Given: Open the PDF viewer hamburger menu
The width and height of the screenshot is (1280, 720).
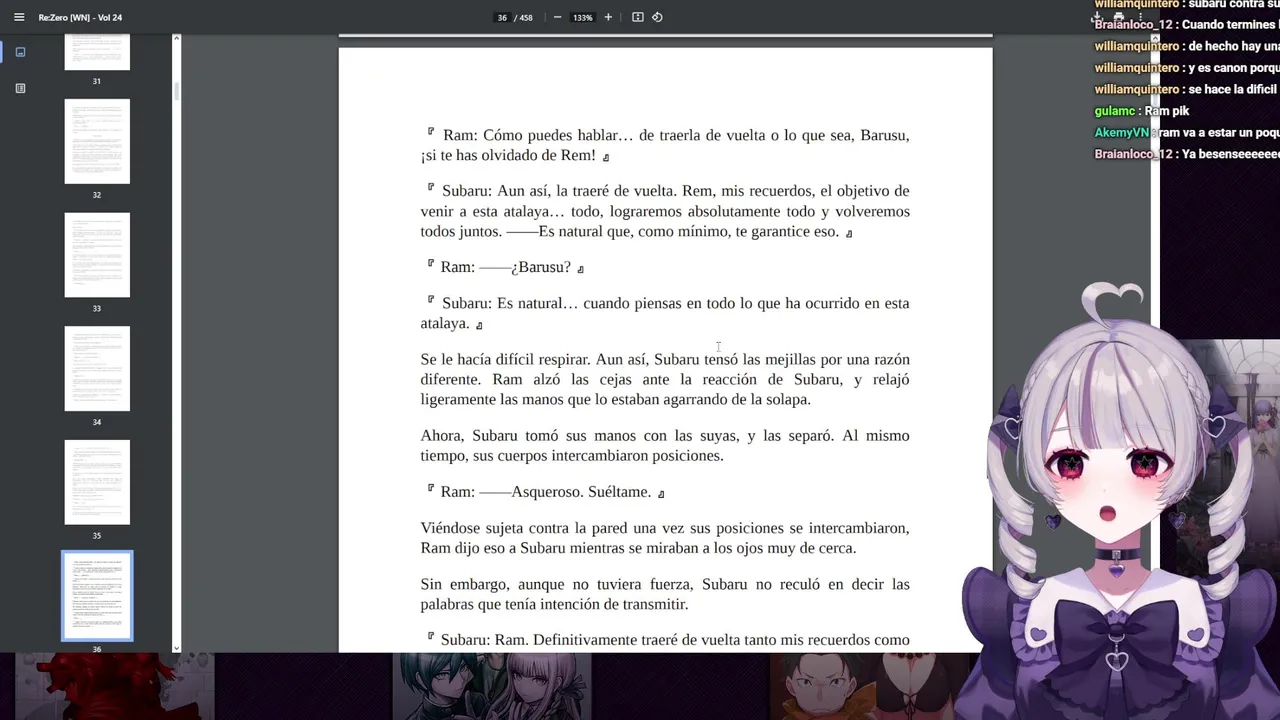Looking at the screenshot, I should point(19,17).
